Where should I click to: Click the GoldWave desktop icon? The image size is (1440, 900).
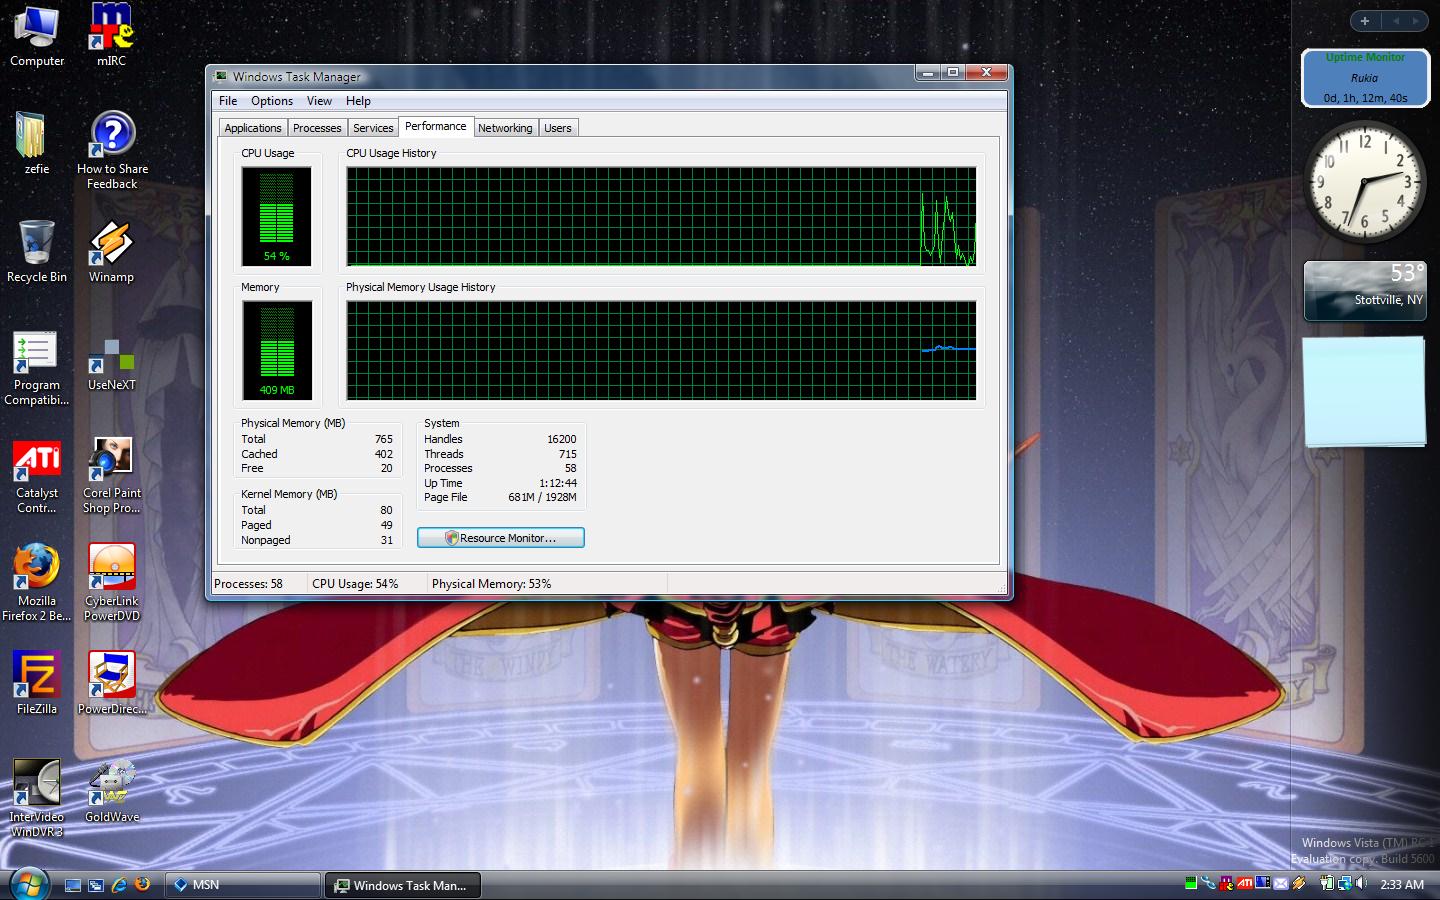(x=111, y=785)
